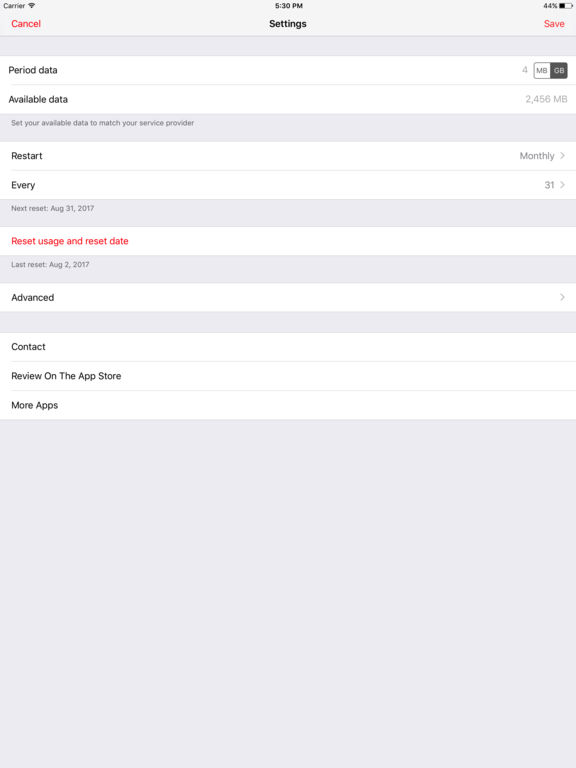
Task: Tap the Carrier label in status bar
Action: [x=14, y=6]
